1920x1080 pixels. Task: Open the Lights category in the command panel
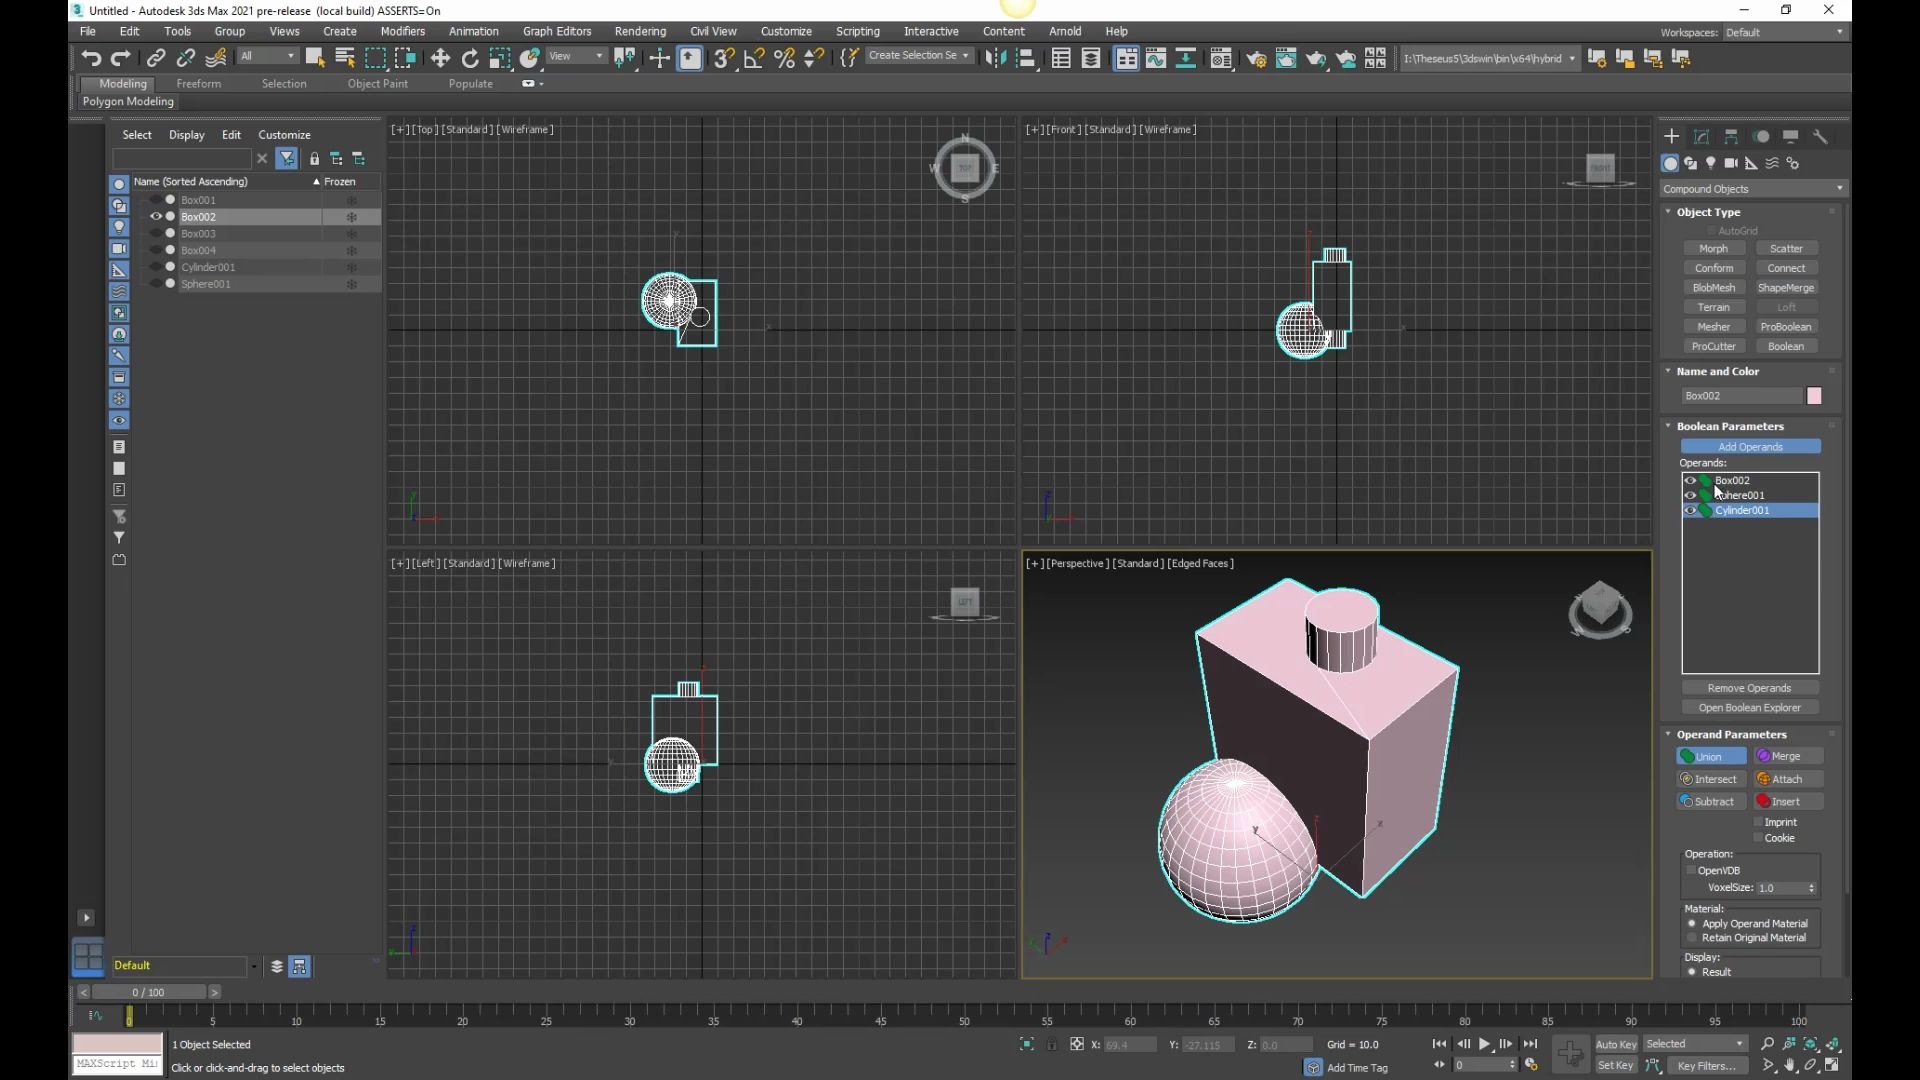[1711, 164]
